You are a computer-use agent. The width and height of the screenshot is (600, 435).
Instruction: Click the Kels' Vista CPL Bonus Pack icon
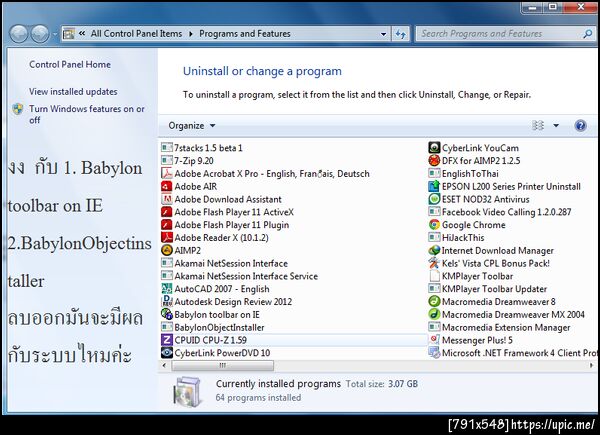(x=434, y=263)
